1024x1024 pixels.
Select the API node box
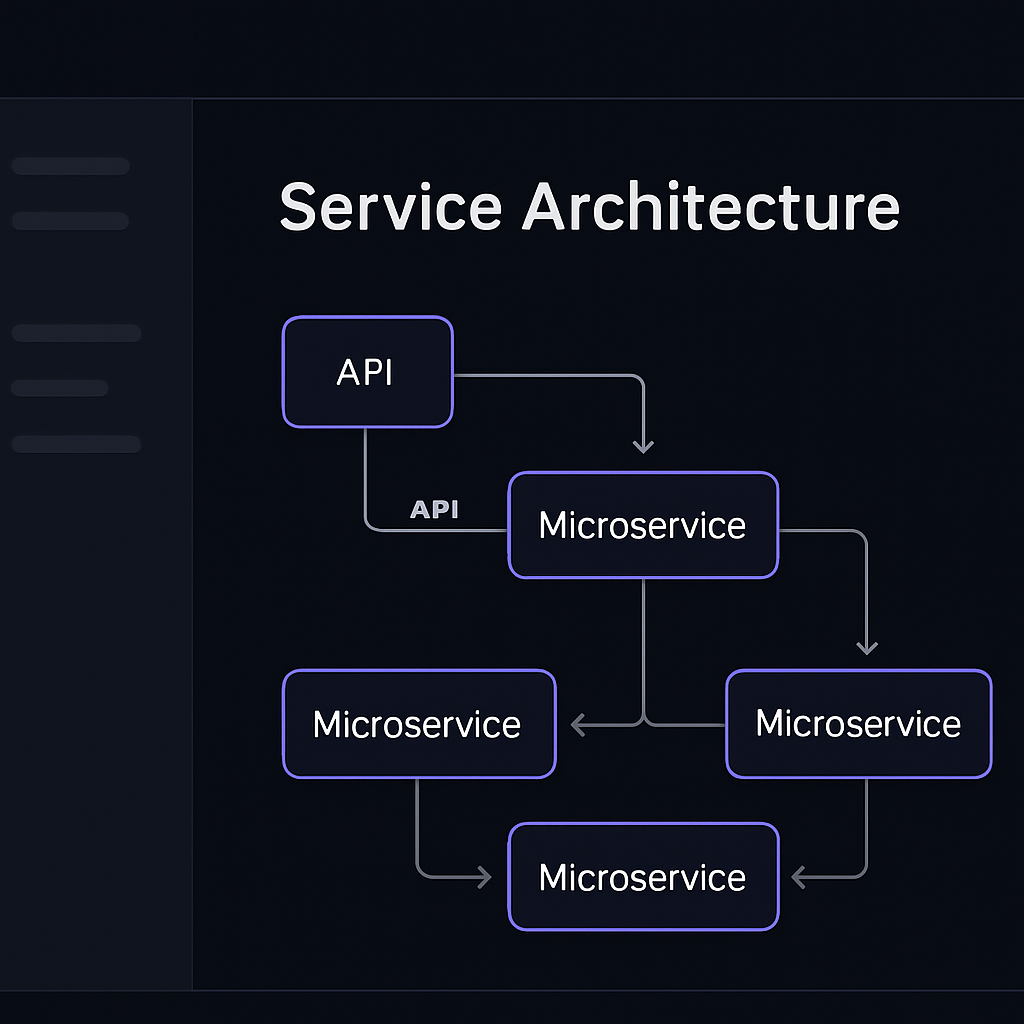[x=368, y=372]
